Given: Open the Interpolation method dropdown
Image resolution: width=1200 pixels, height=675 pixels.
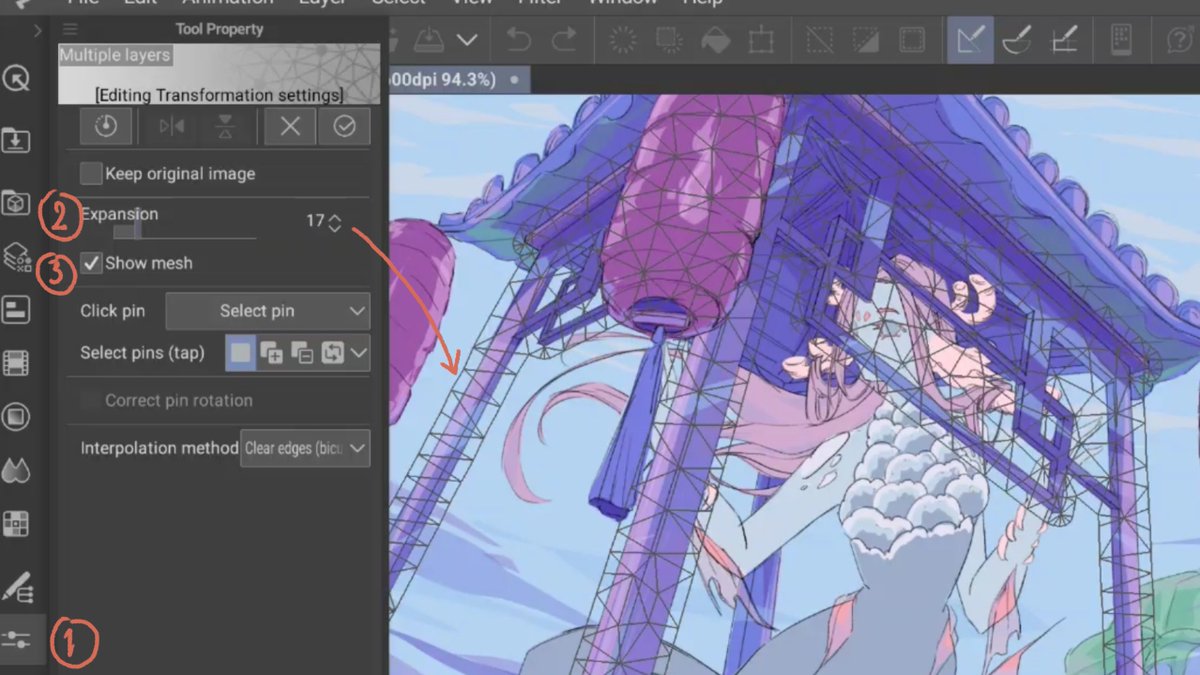Looking at the screenshot, I should (x=305, y=448).
